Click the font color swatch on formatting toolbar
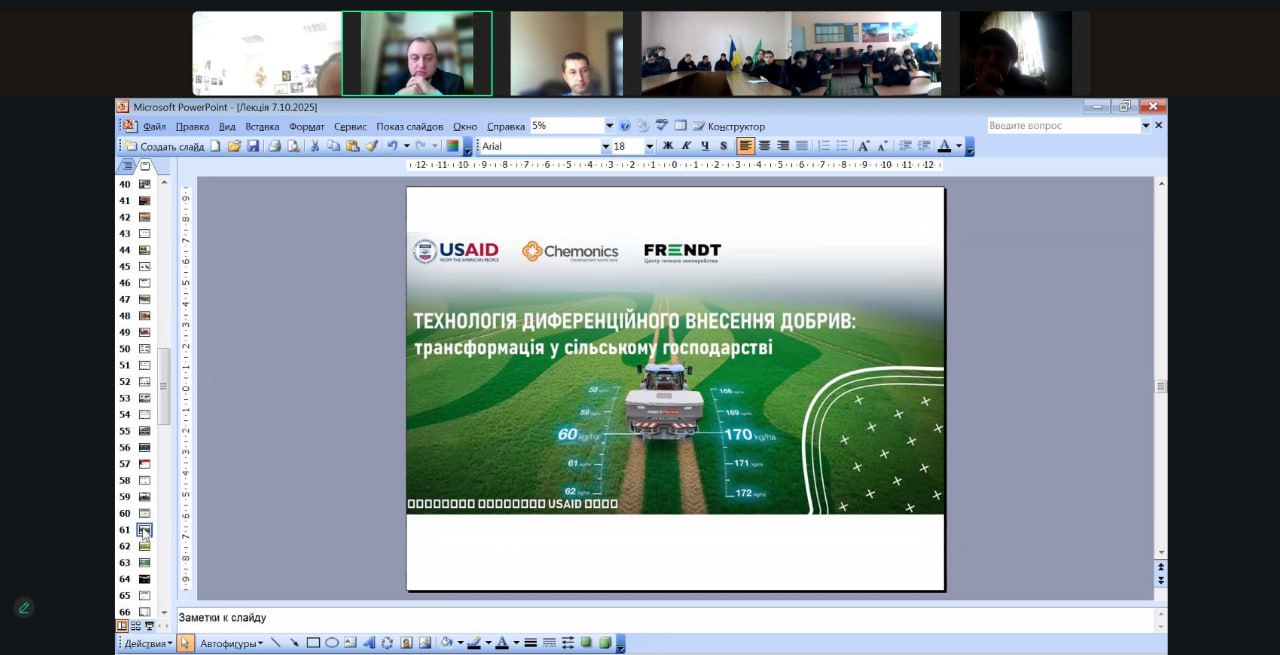This screenshot has width=1280, height=655. (944, 146)
